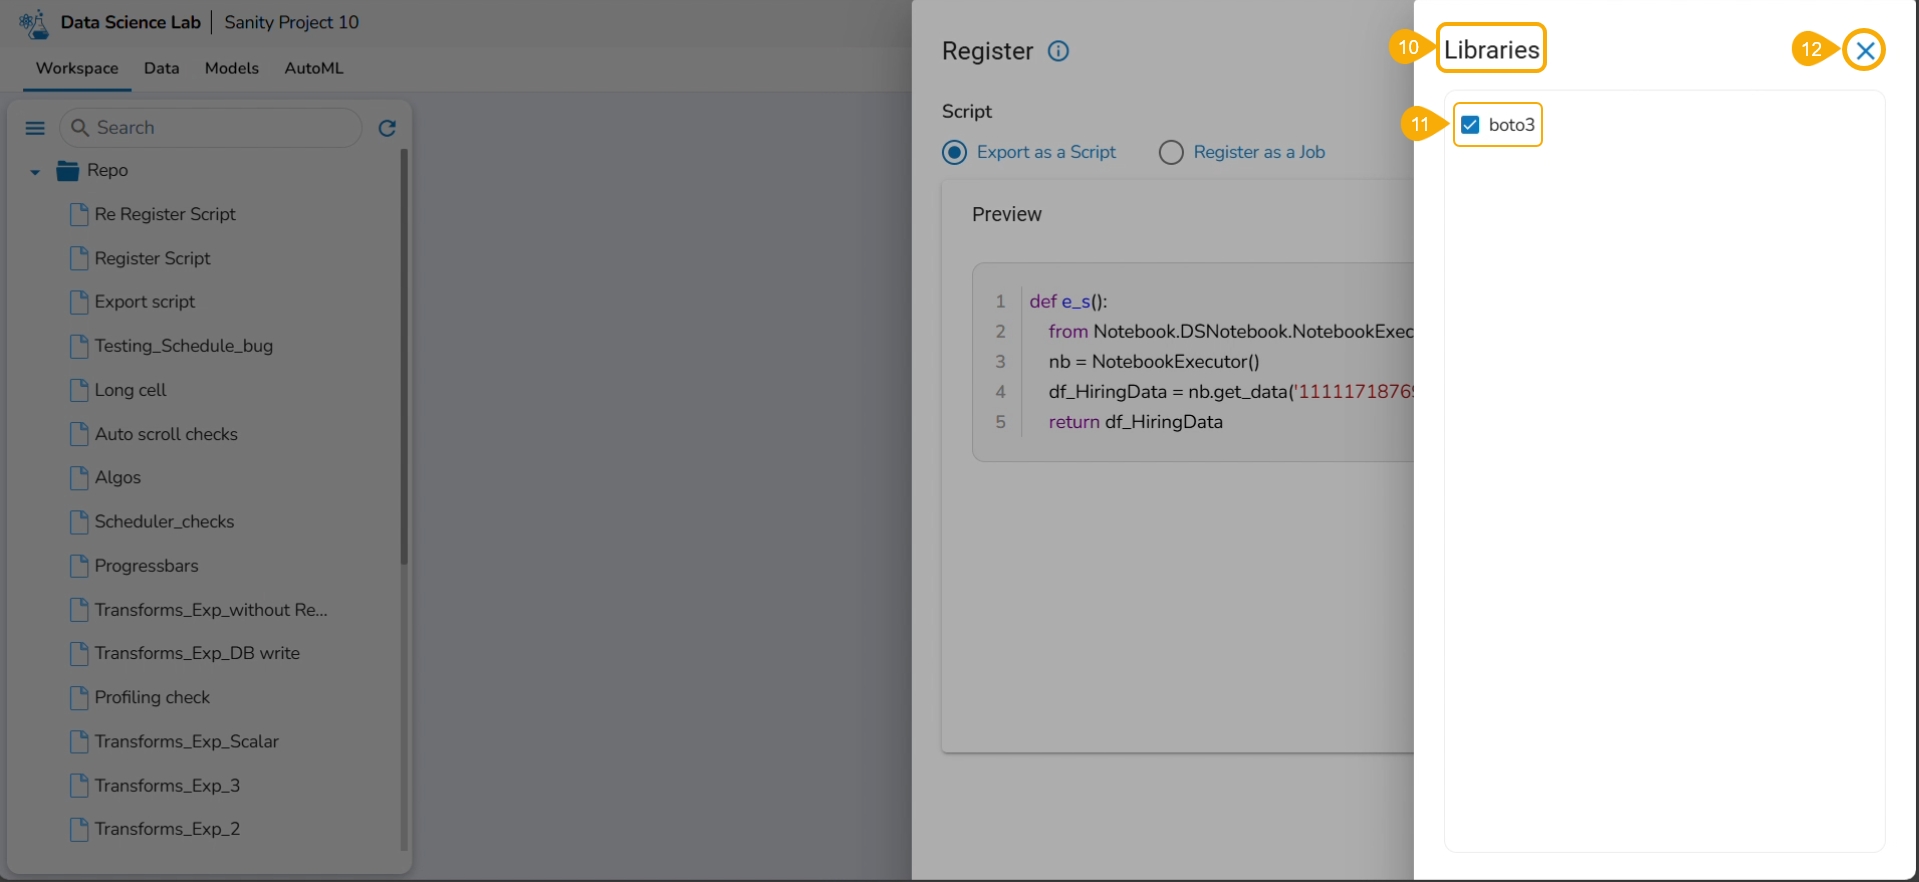This screenshot has width=1919, height=882.
Task: Open the Workspace tab
Action: coord(77,68)
